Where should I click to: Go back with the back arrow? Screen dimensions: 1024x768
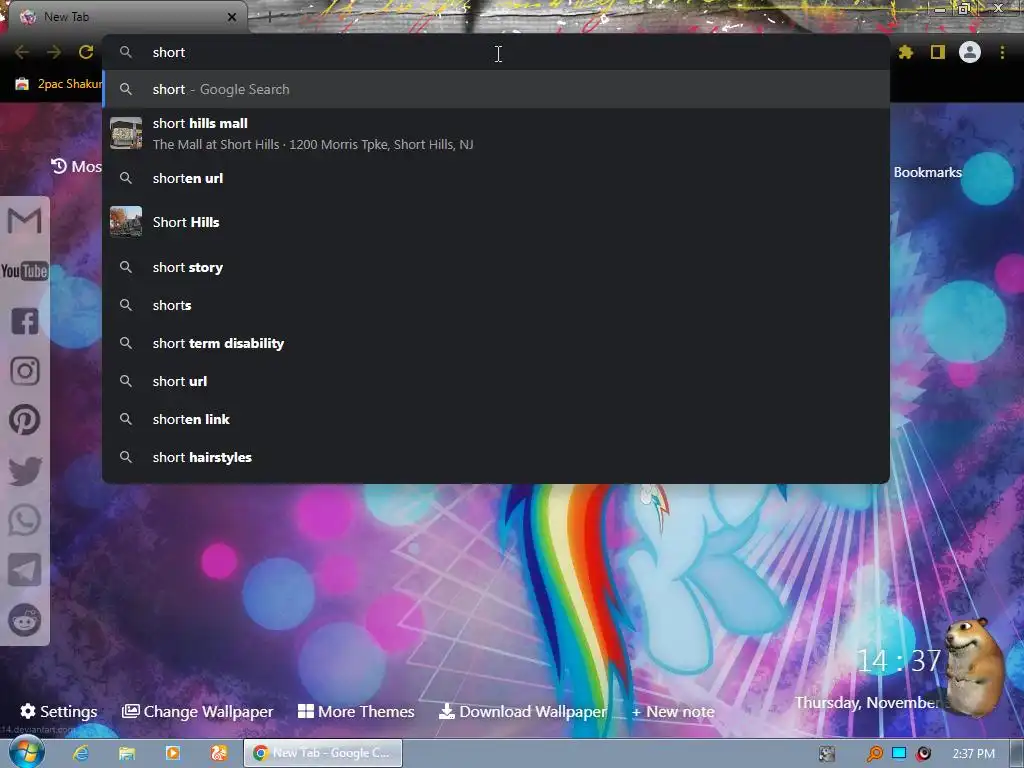coord(22,52)
